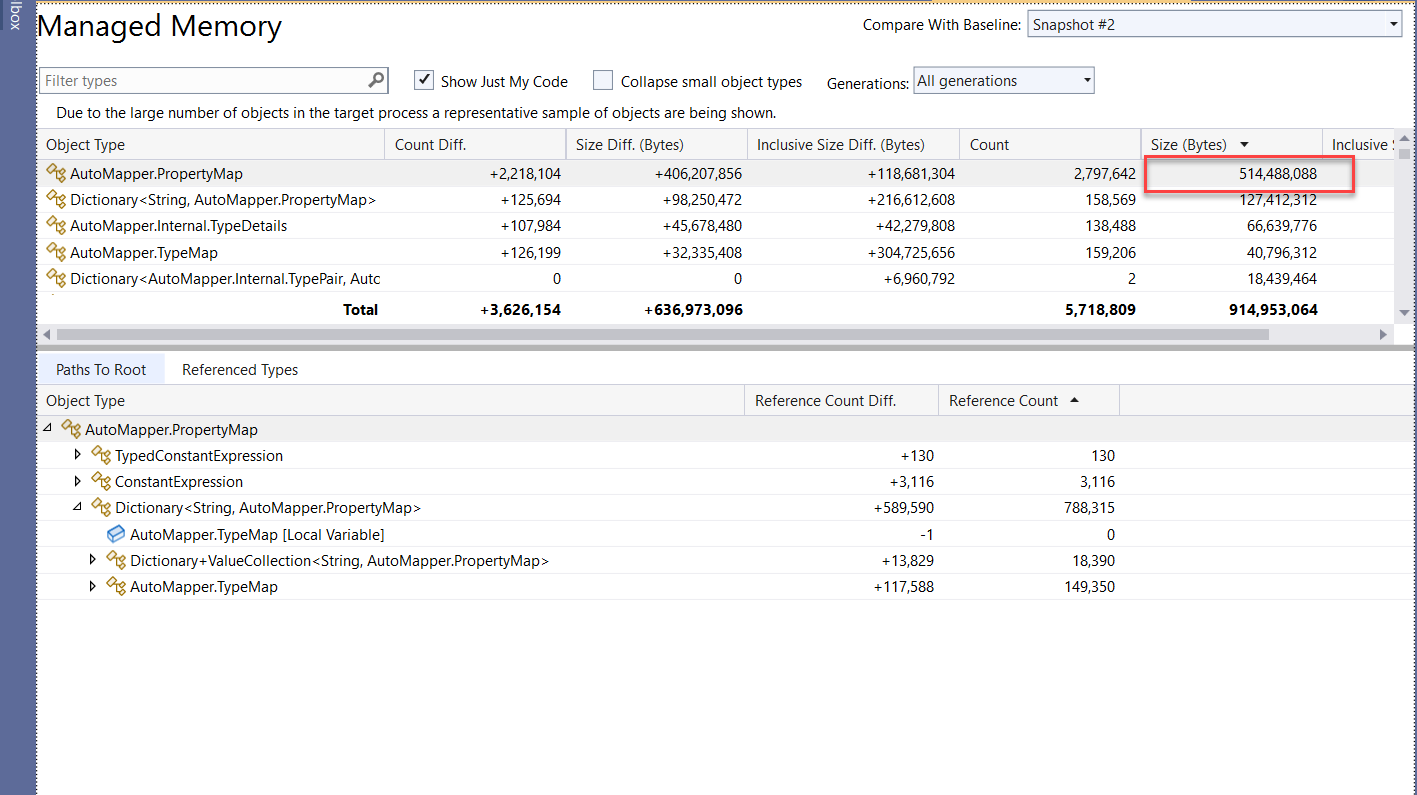1417x795 pixels.
Task: Toggle the Show Just My Code checkbox
Action: click(x=424, y=80)
